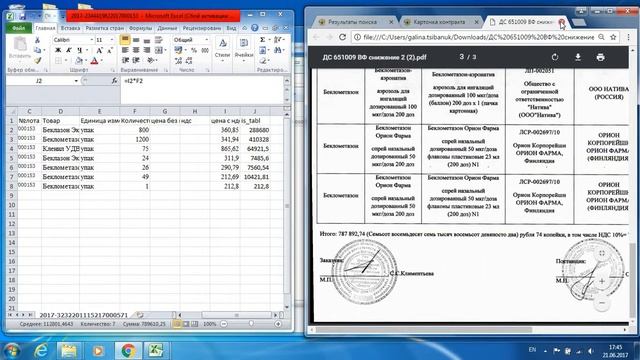This screenshot has width=640, height=360.
Task: Click the Excel Help question mark icon
Action: (255, 28)
